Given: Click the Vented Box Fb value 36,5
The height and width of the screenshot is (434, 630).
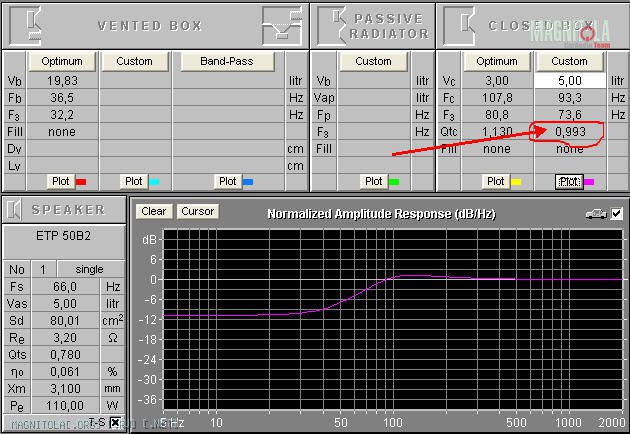Looking at the screenshot, I should (62, 98).
